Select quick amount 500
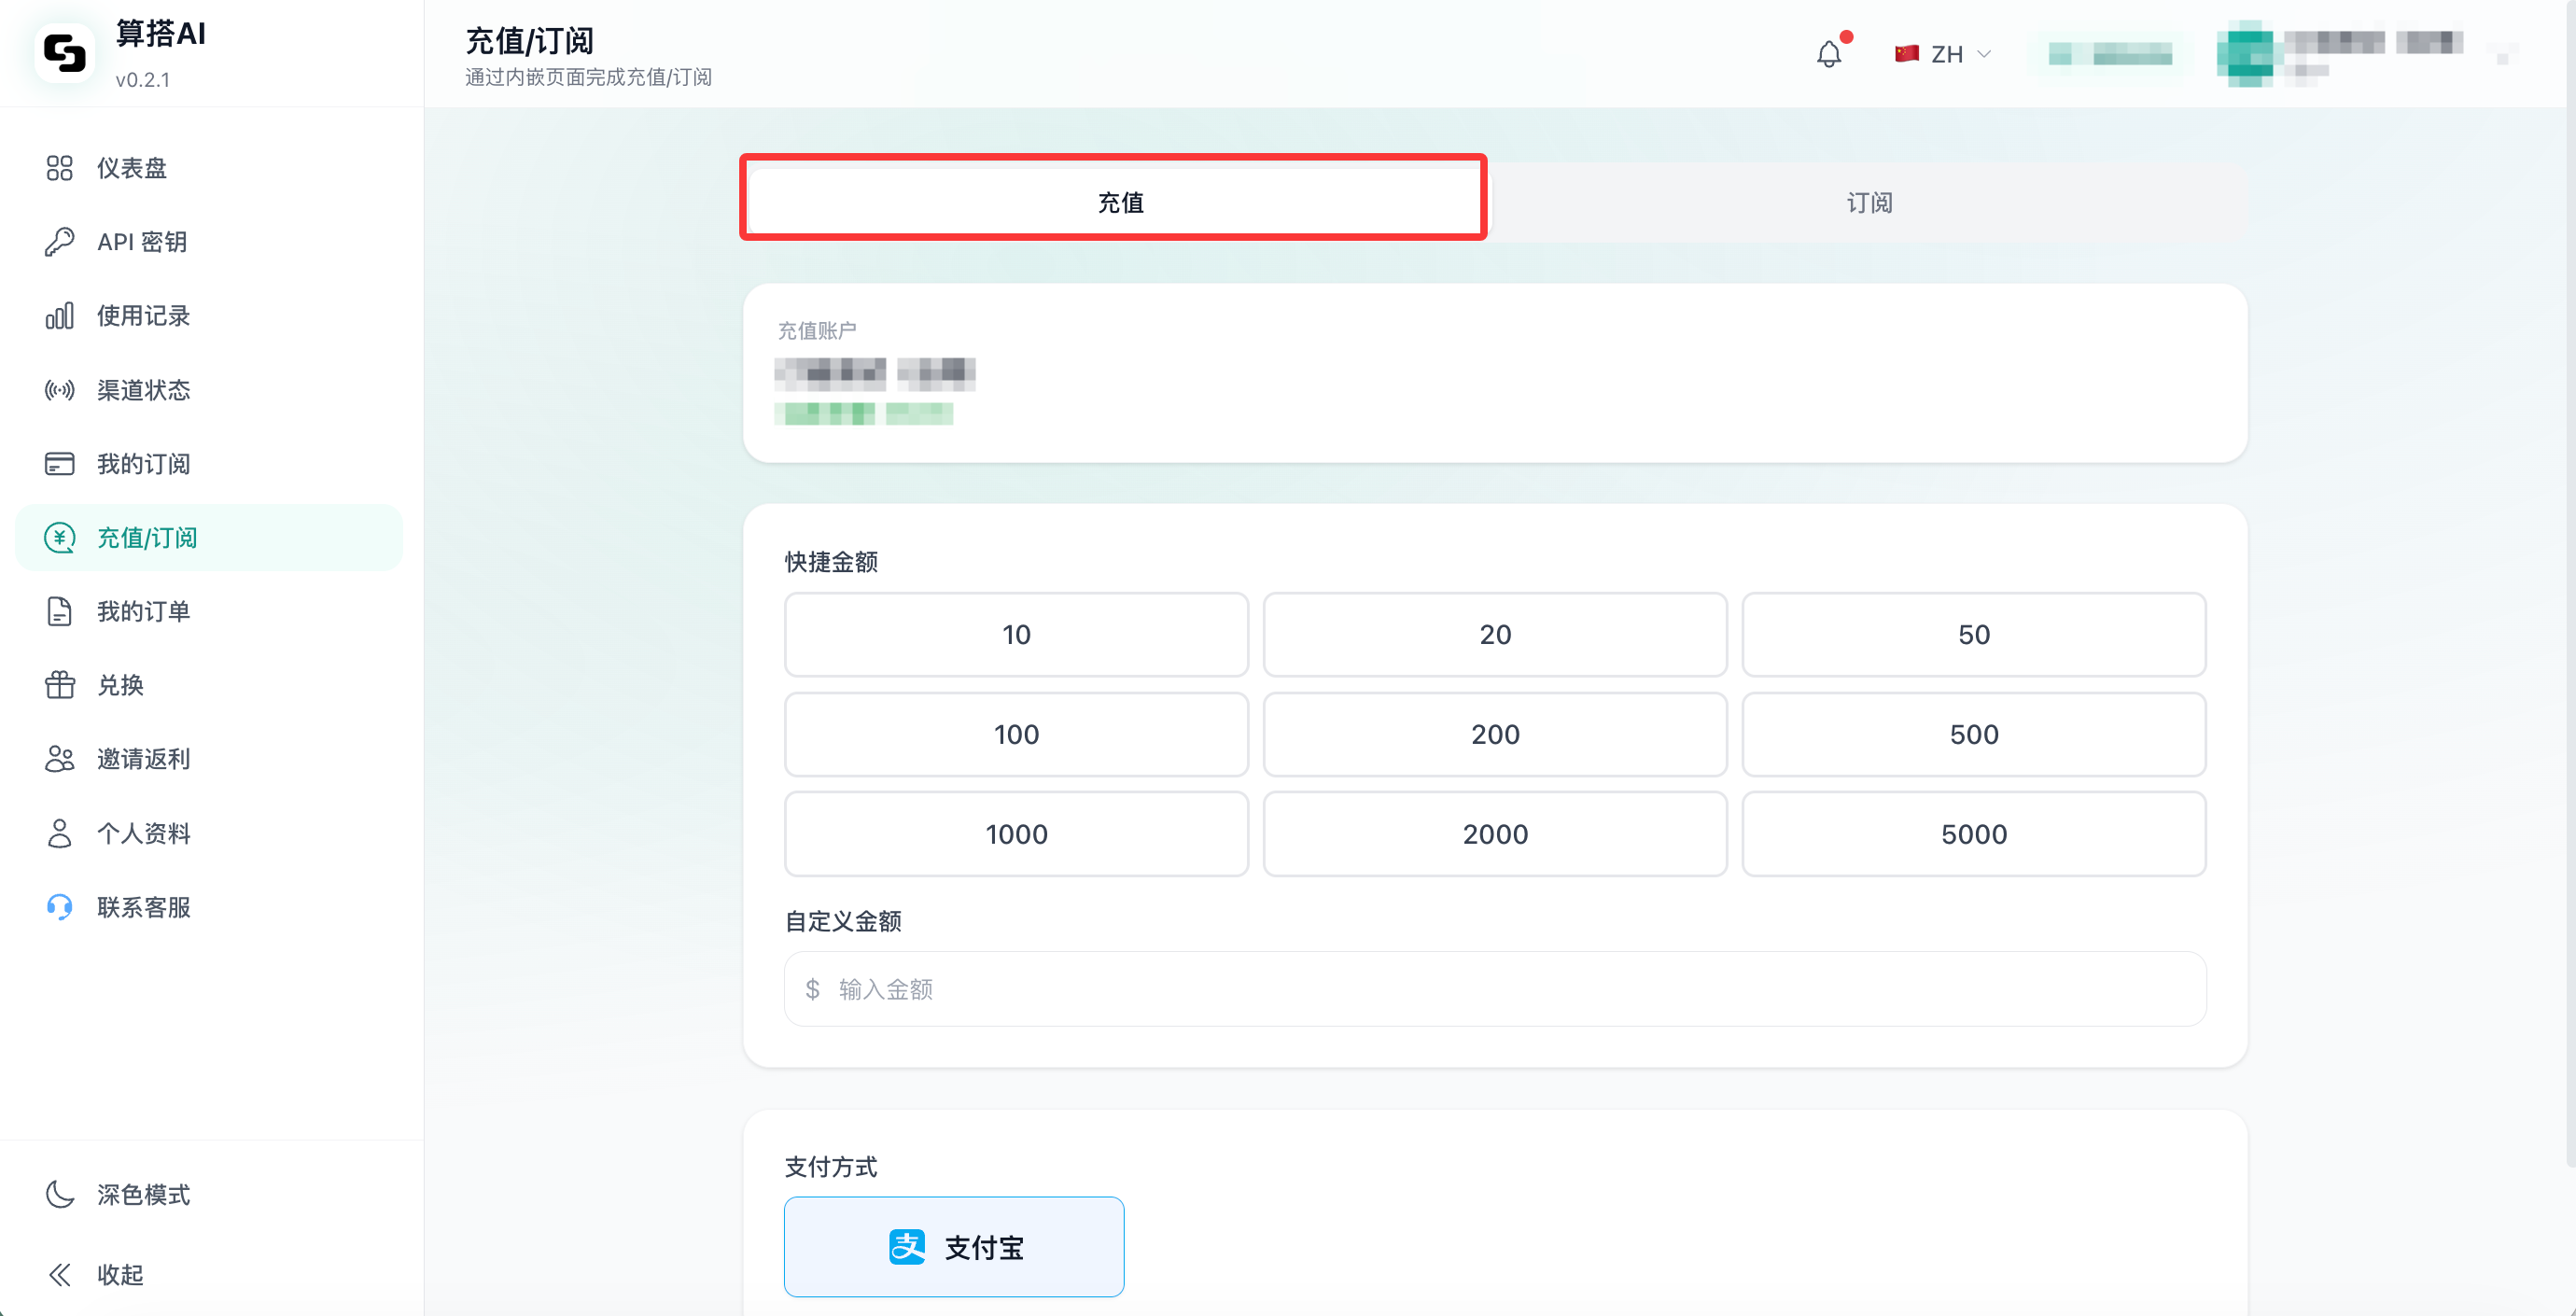This screenshot has height=1316, width=2576. pyautogui.click(x=1973, y=734)
